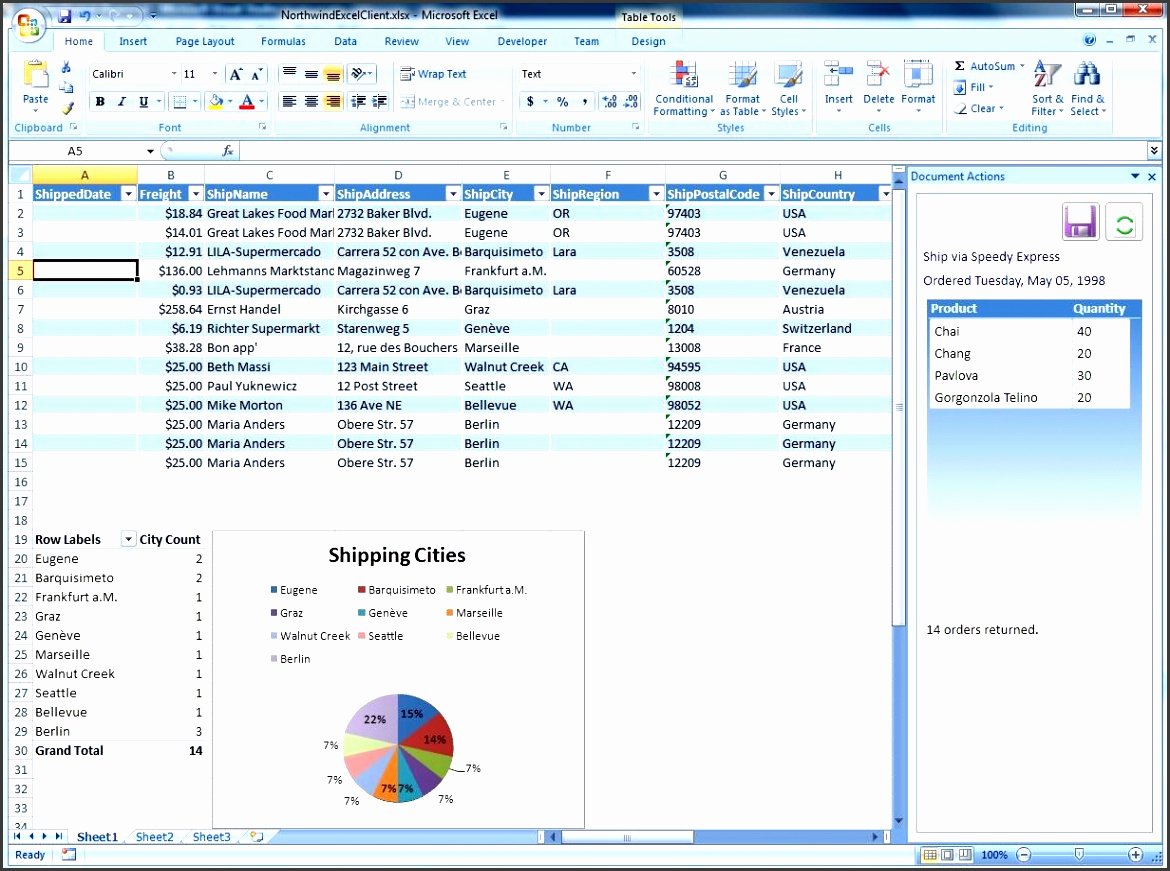Screen dimensions: 1170x871
Task: Open the Row Labels filter dropdown
Action: [128, 539]
